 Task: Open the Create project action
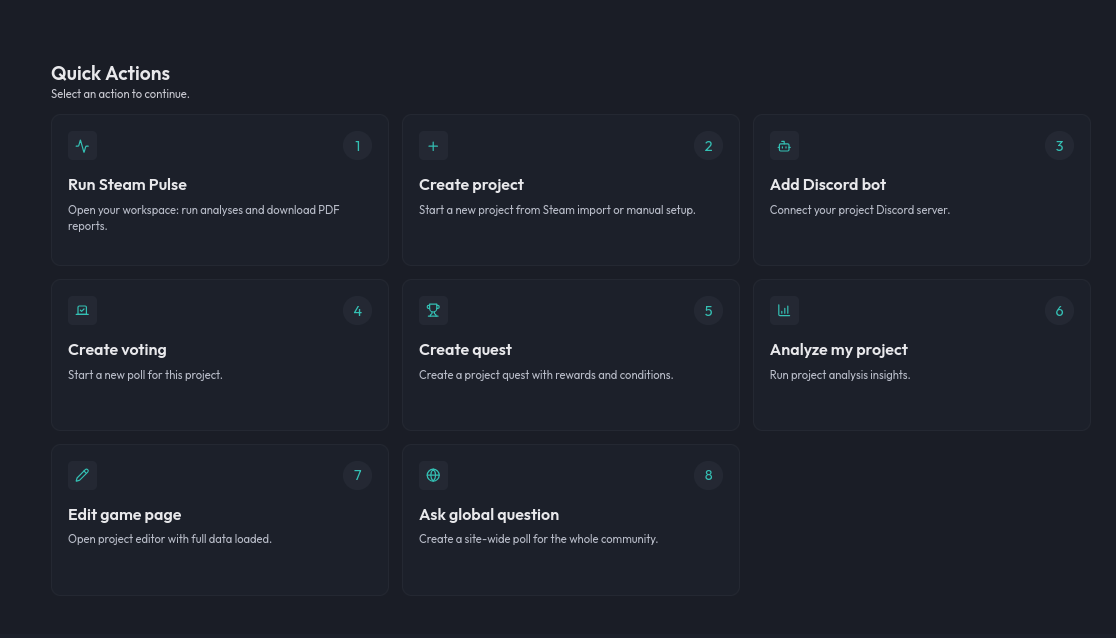[570, 190]
